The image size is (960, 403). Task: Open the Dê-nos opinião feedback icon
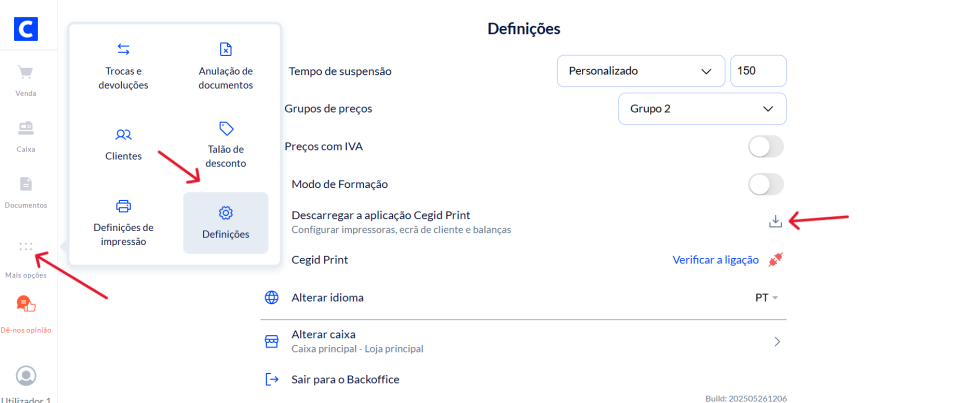coord(26,304)
